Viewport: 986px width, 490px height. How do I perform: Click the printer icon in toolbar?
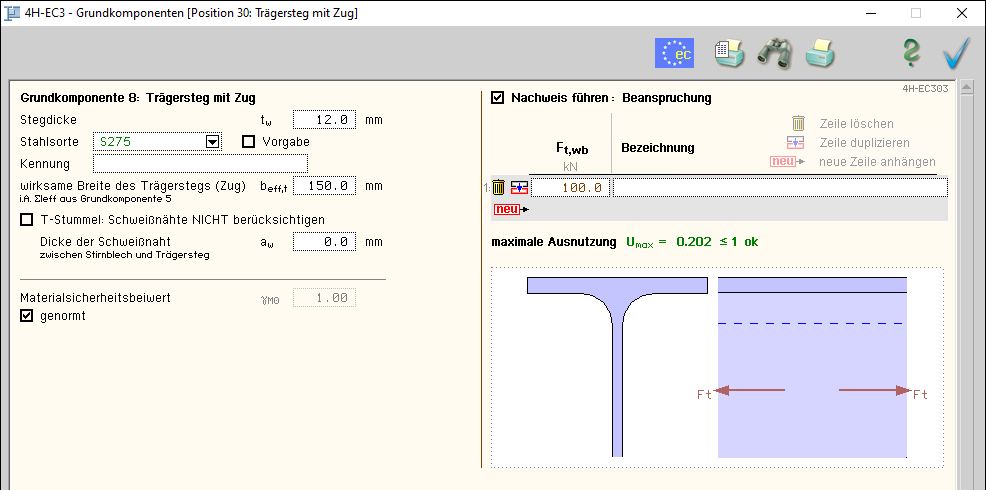click(x=820, y=52)
